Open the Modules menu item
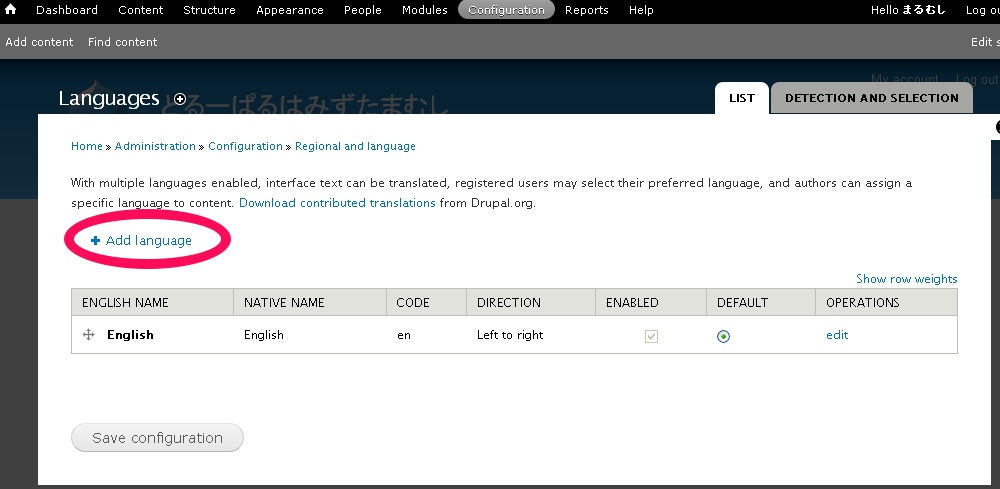1000x489 pixels. coord(424,10)
